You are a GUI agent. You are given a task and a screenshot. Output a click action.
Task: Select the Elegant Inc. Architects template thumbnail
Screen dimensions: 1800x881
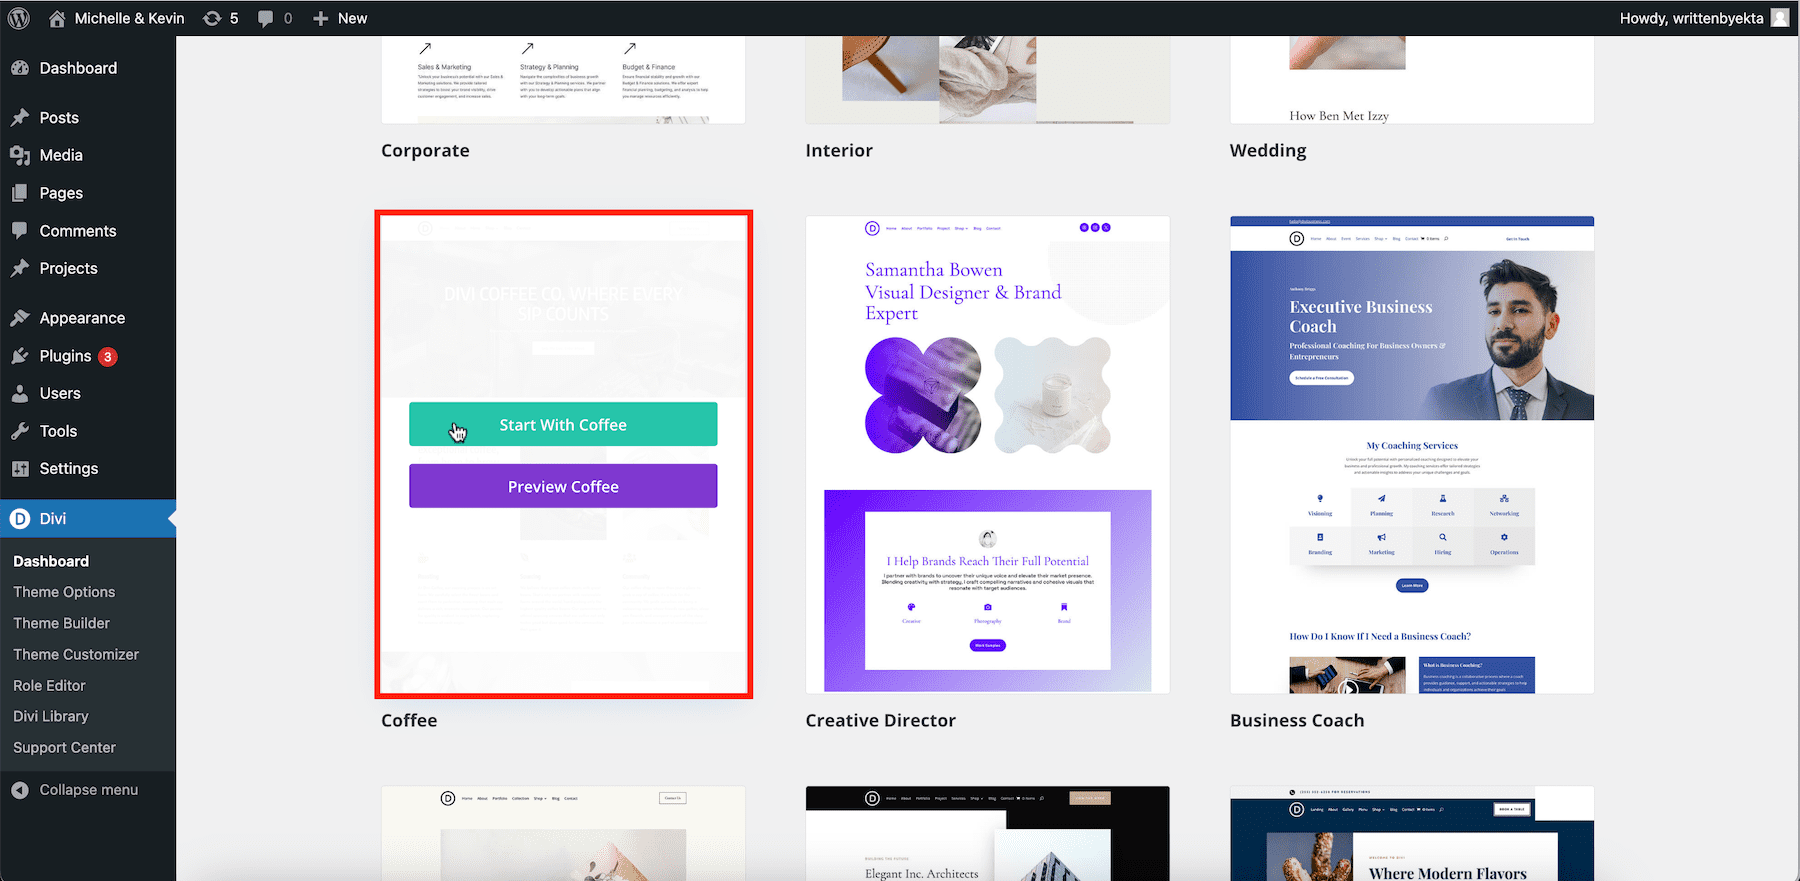coord(988,833)
